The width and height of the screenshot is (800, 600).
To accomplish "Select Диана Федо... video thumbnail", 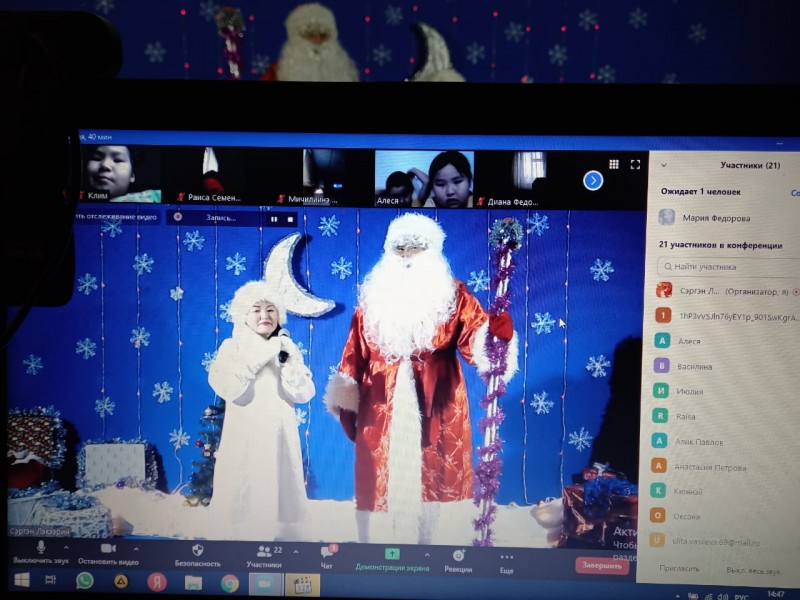I will click(x=526, y=179).
